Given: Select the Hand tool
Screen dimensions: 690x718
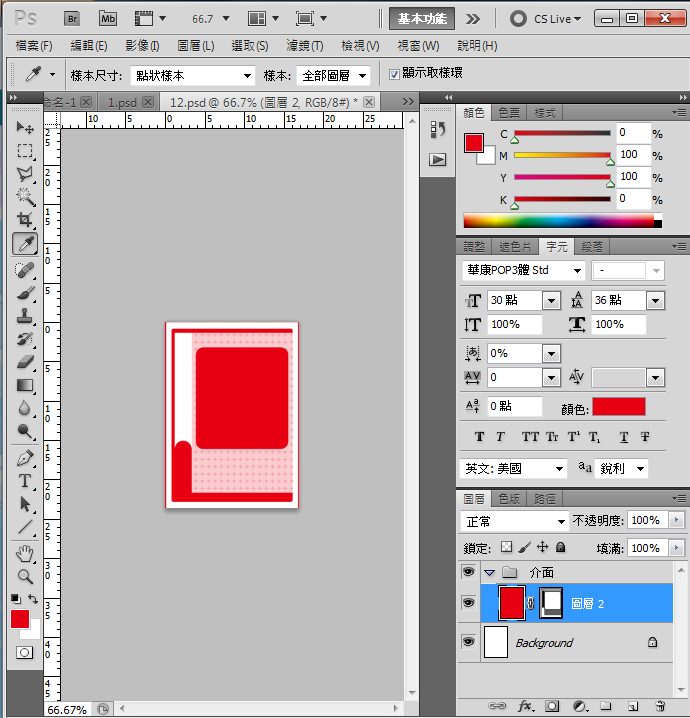Looking at the screenshot, I should point(25,553).
